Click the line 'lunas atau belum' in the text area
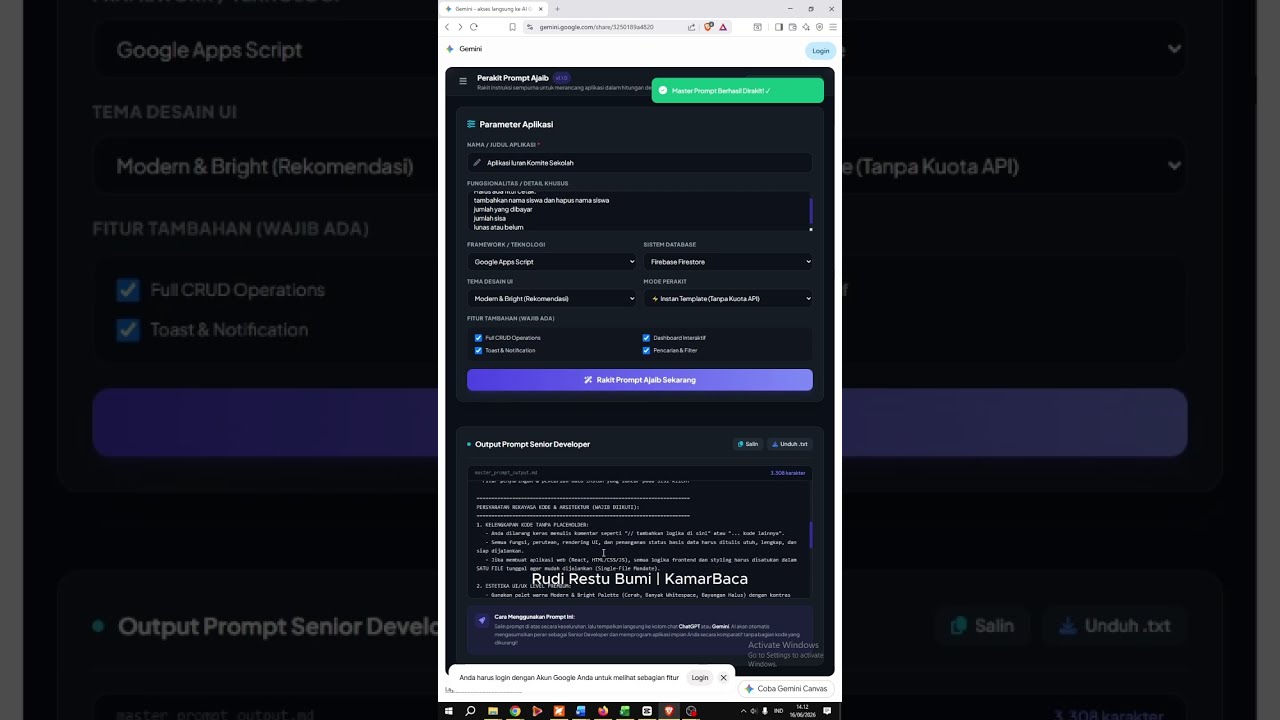 tap(499, 227)
